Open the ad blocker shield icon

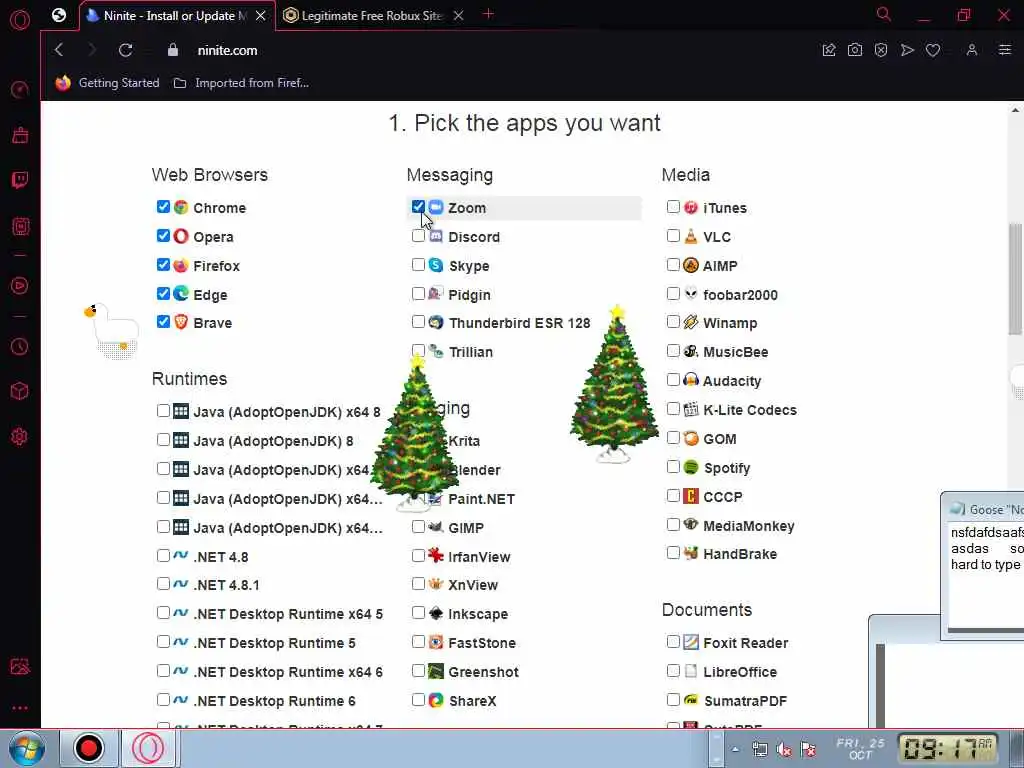pyautogui.click(x=881, y=50)
